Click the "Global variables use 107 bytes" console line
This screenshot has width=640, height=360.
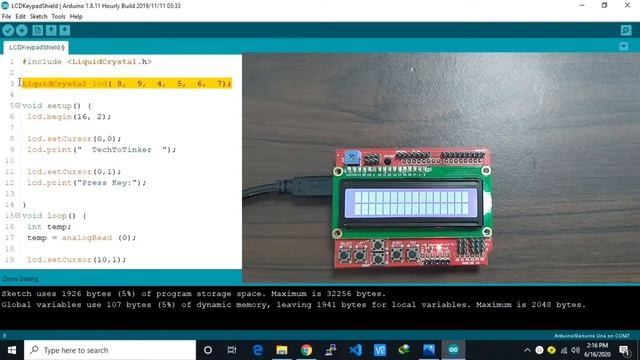pos(293,304)
